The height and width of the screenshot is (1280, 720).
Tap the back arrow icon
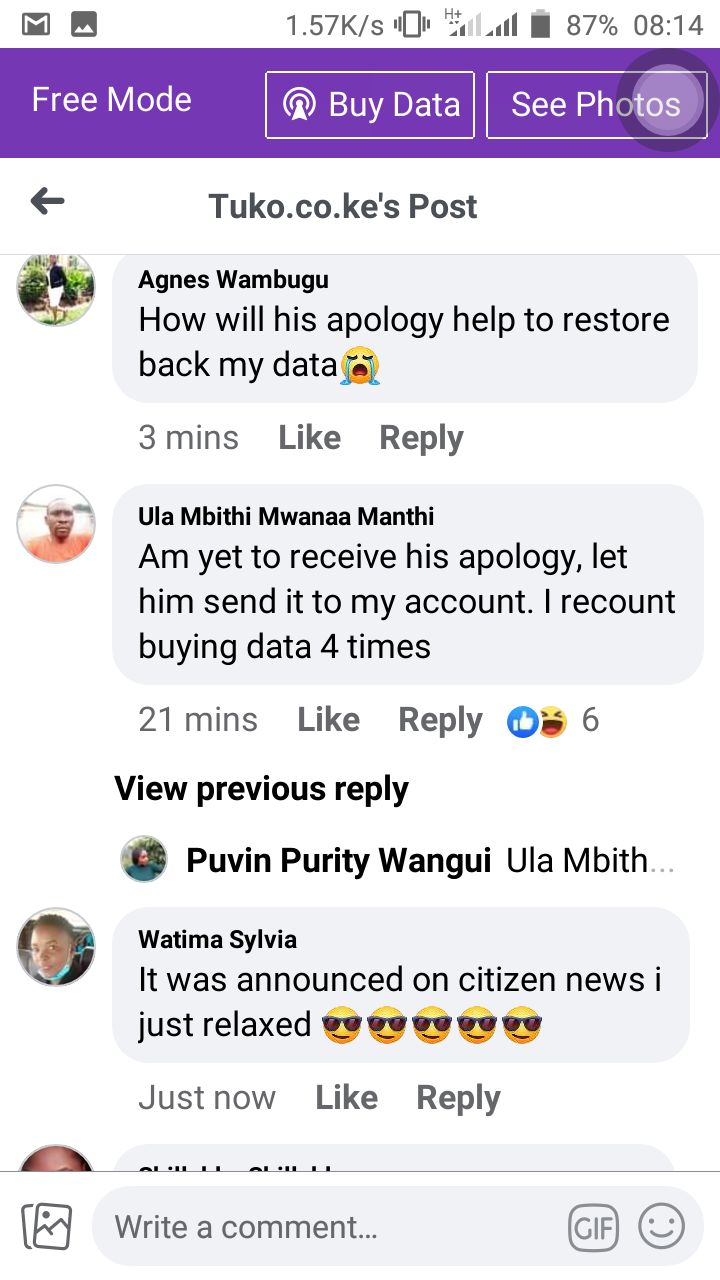(47, 203)
